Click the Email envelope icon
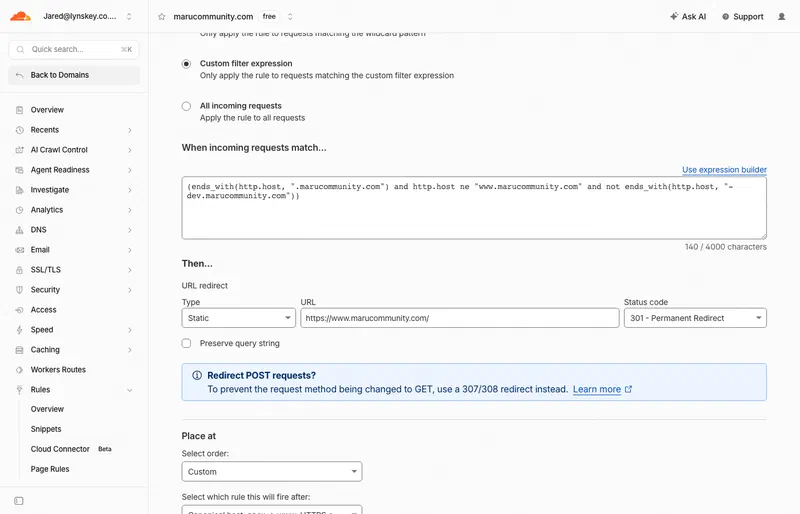This screenshot has height=514, width=800. 19,250
